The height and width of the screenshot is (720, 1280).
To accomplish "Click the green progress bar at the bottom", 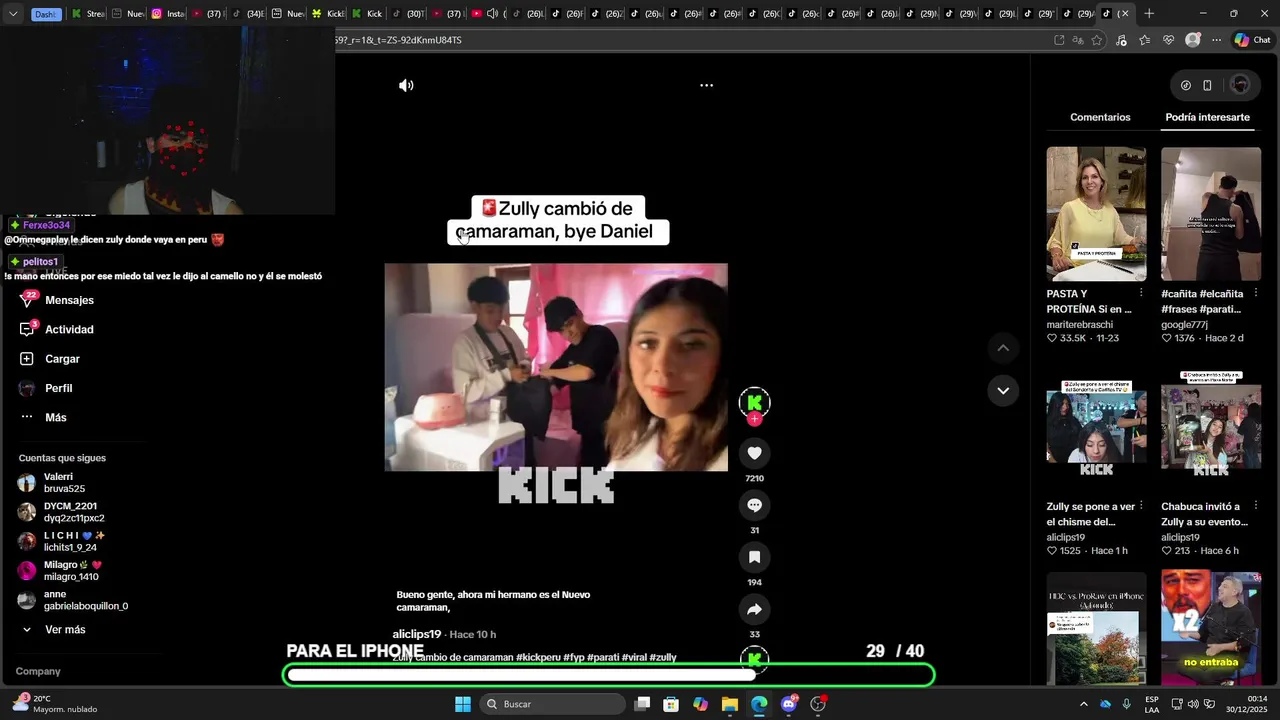I will [x=610, y=675].
